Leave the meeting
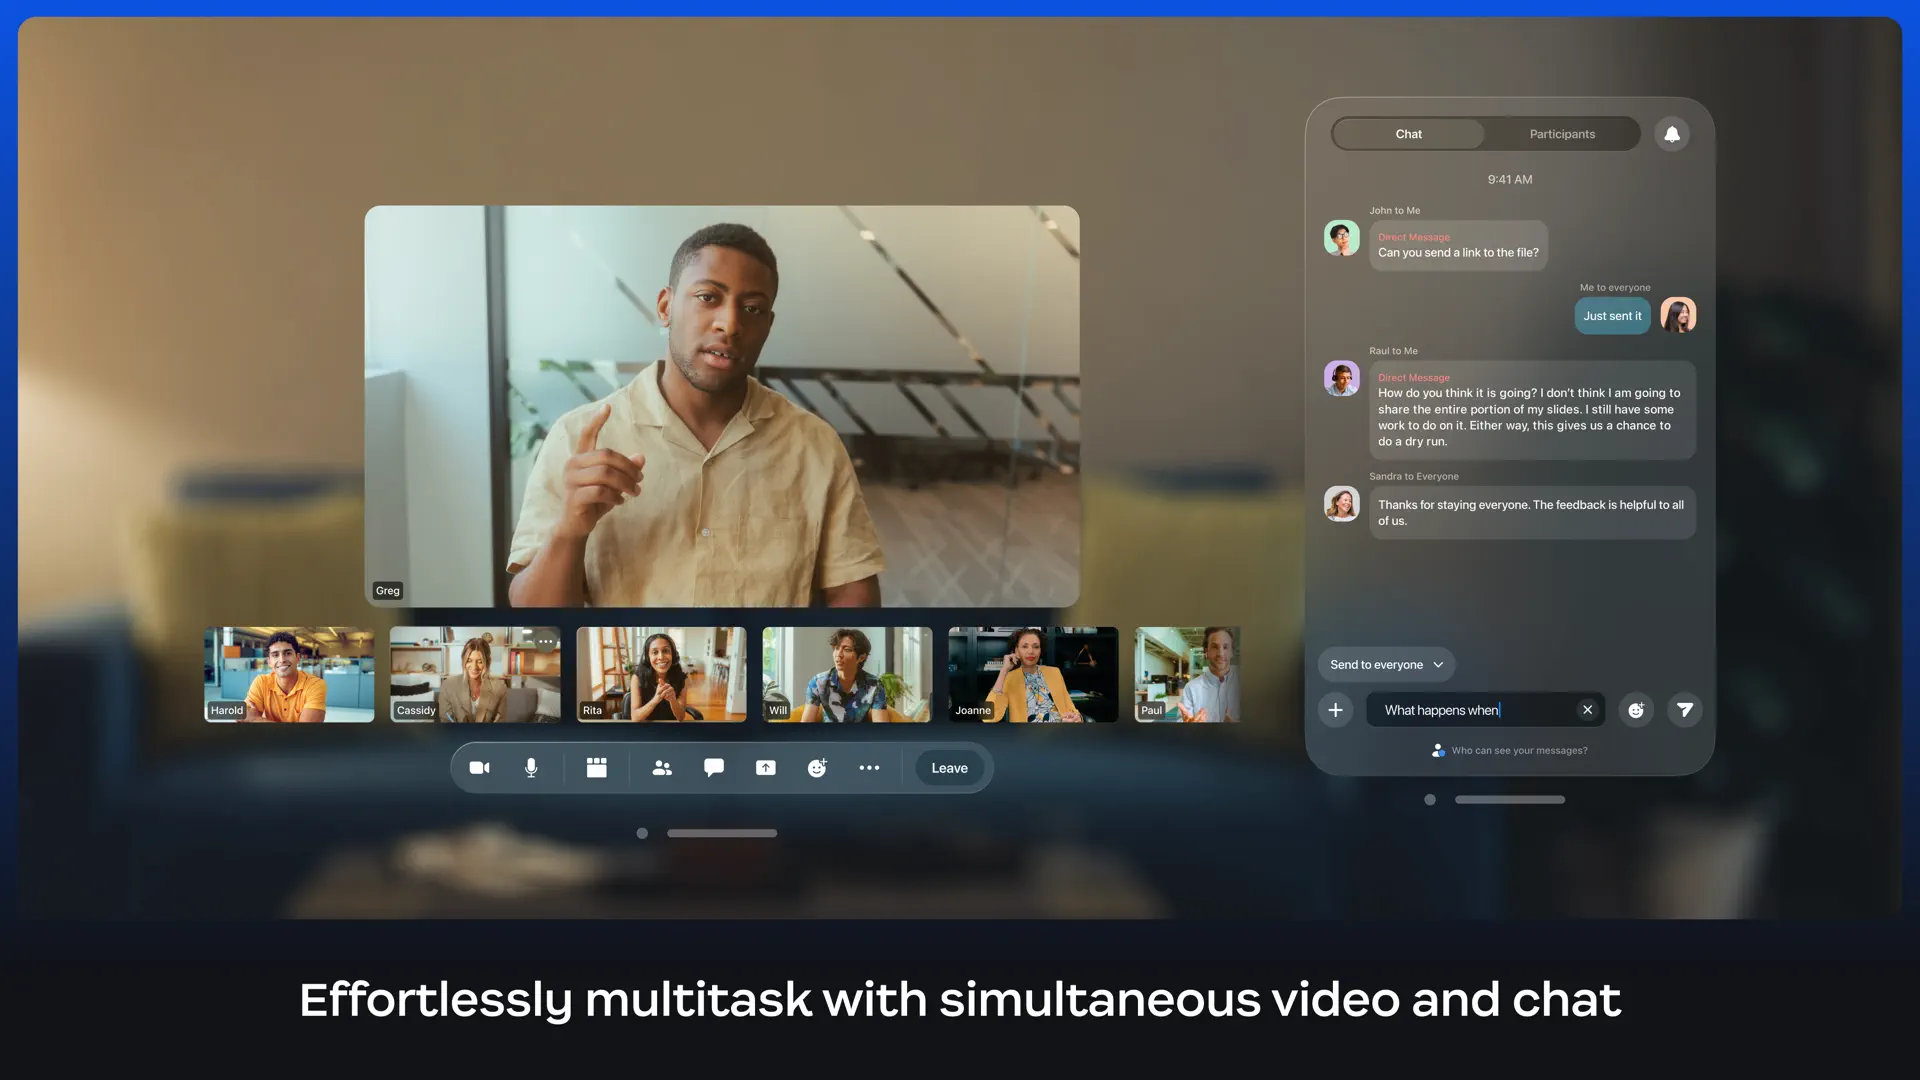This screenshot has height=1080, width=1920. click(x=949, y=767)
